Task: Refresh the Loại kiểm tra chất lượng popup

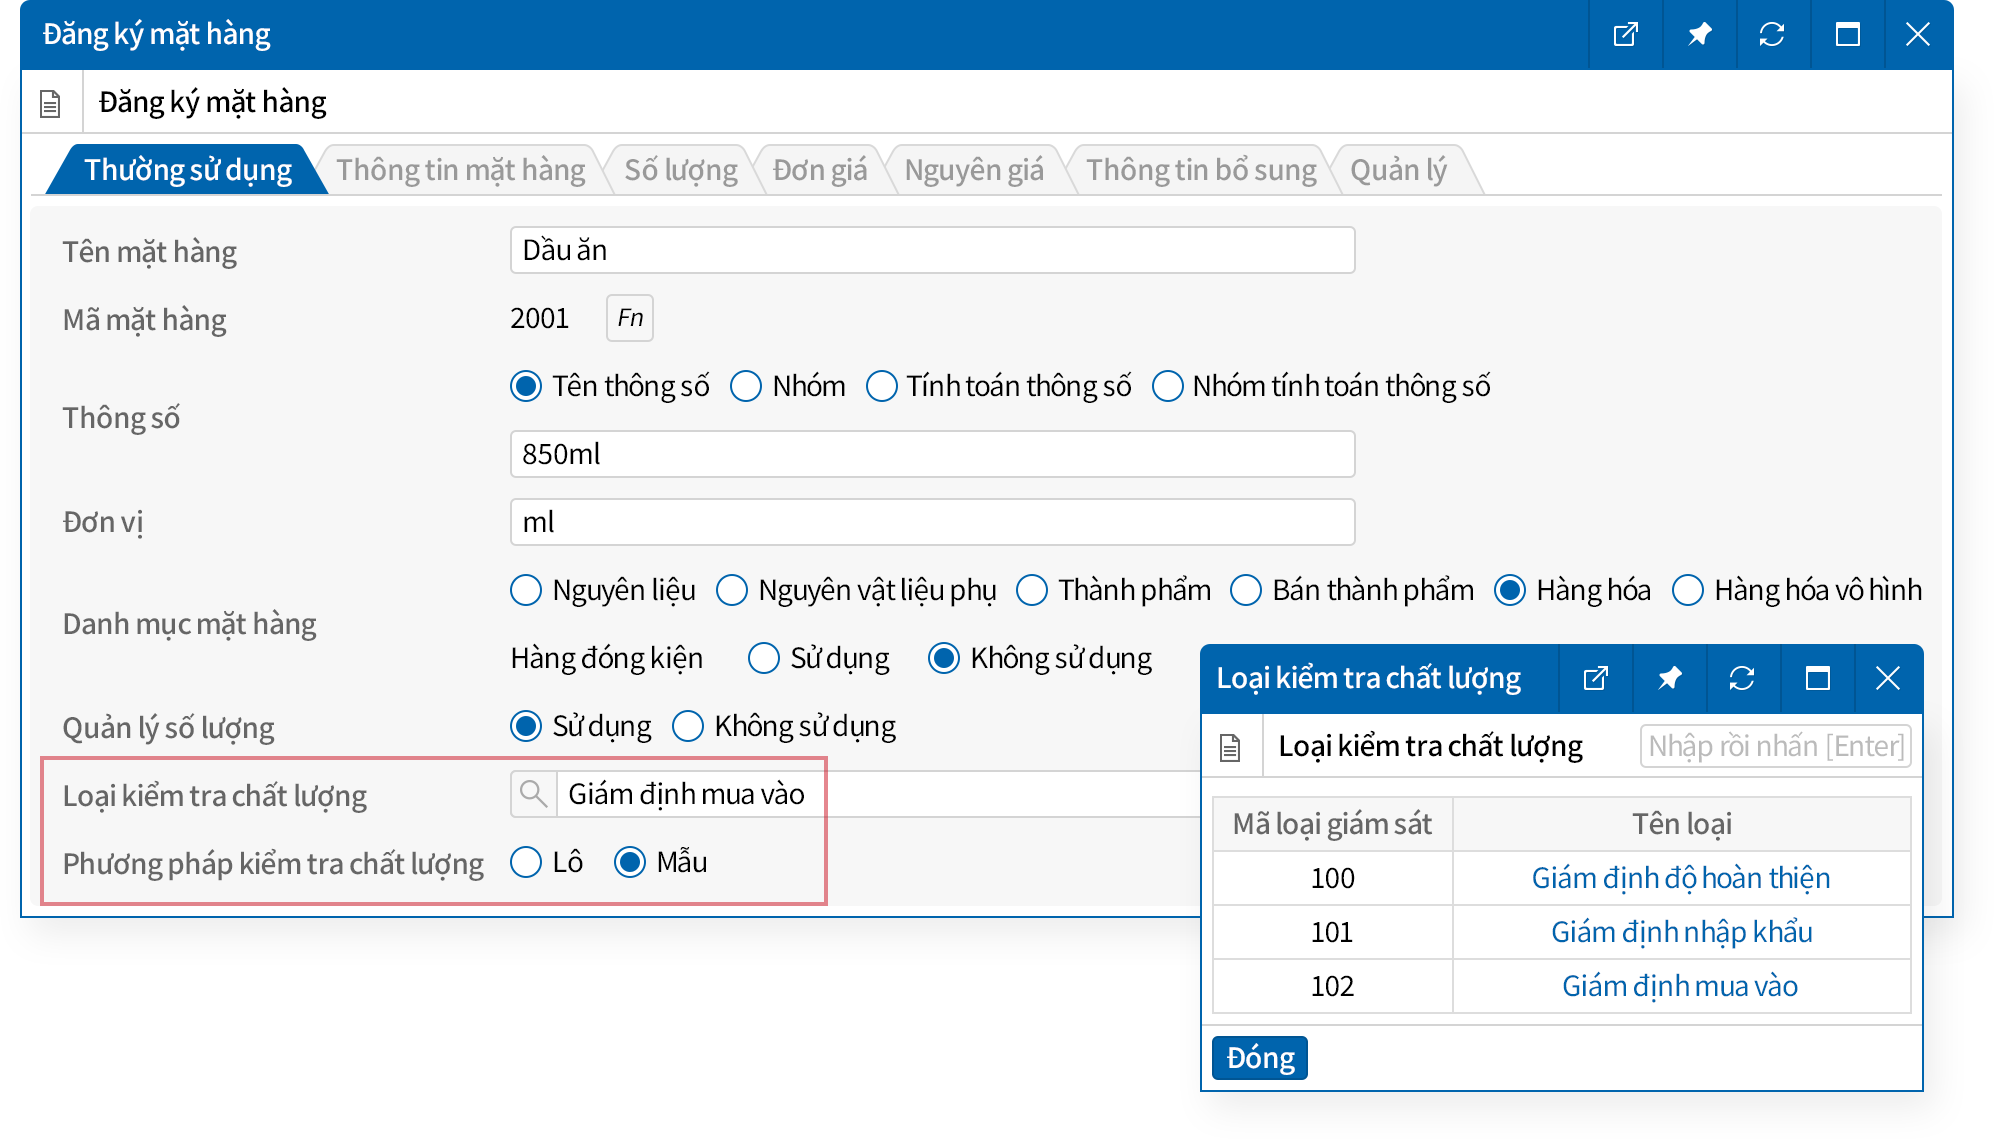Action: tap(1742, 679)
